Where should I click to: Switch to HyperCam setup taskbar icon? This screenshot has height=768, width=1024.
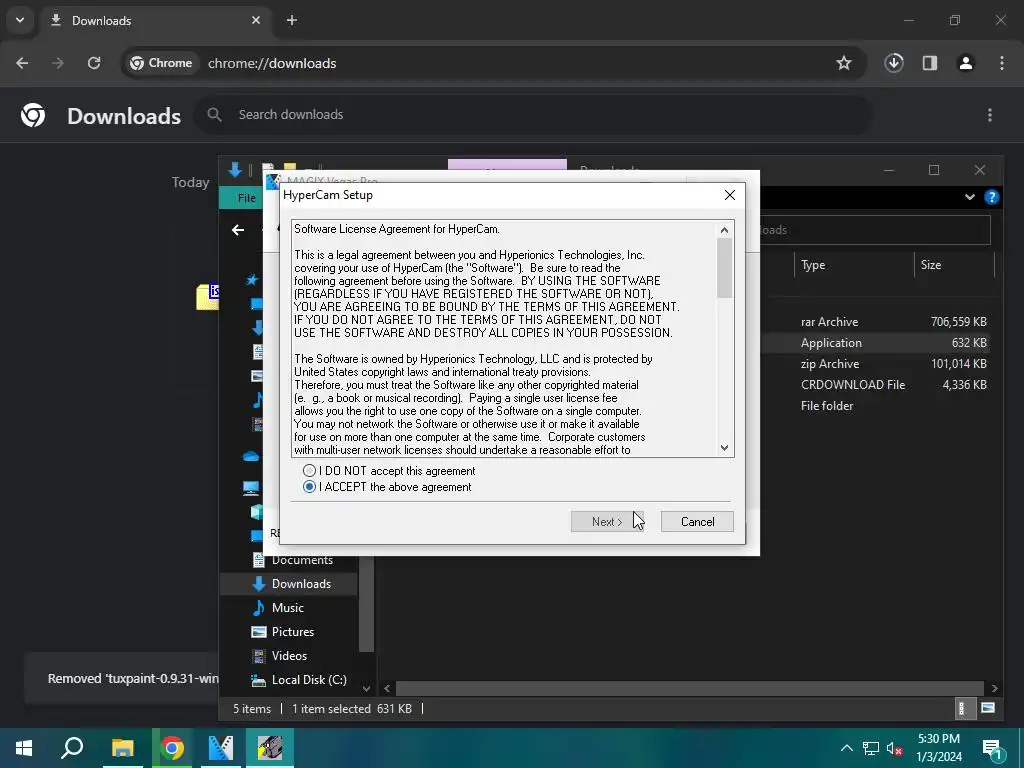(270, 748)
